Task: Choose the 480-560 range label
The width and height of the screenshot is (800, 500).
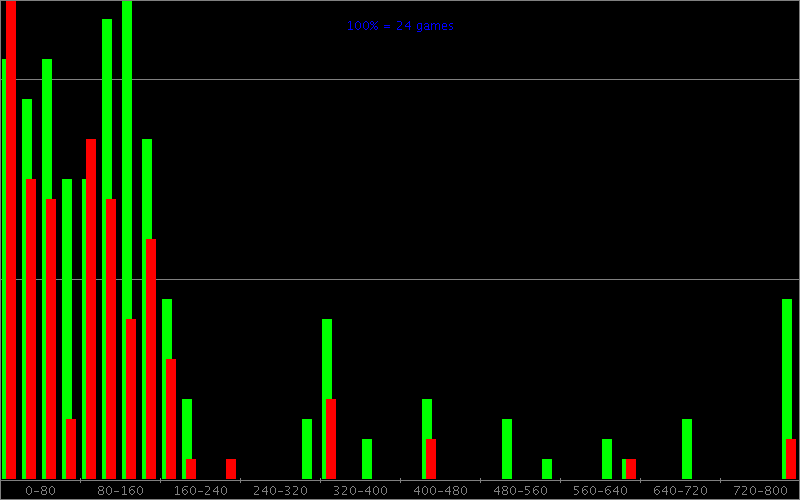Action: coord(520,491)
